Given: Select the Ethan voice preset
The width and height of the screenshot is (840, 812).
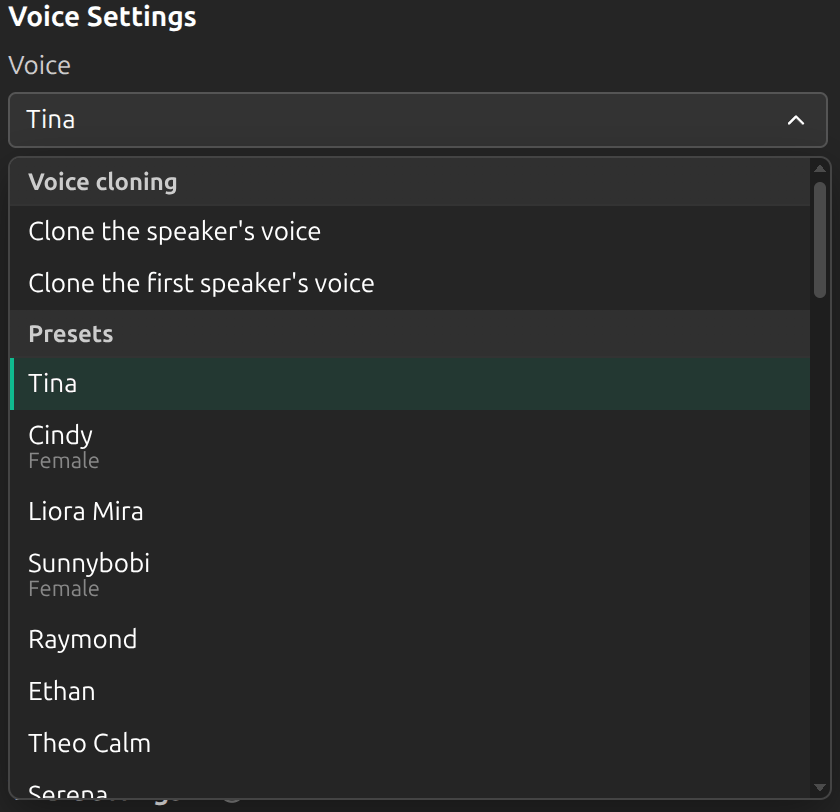Looking at the screenshot, I should click(410, 691).
